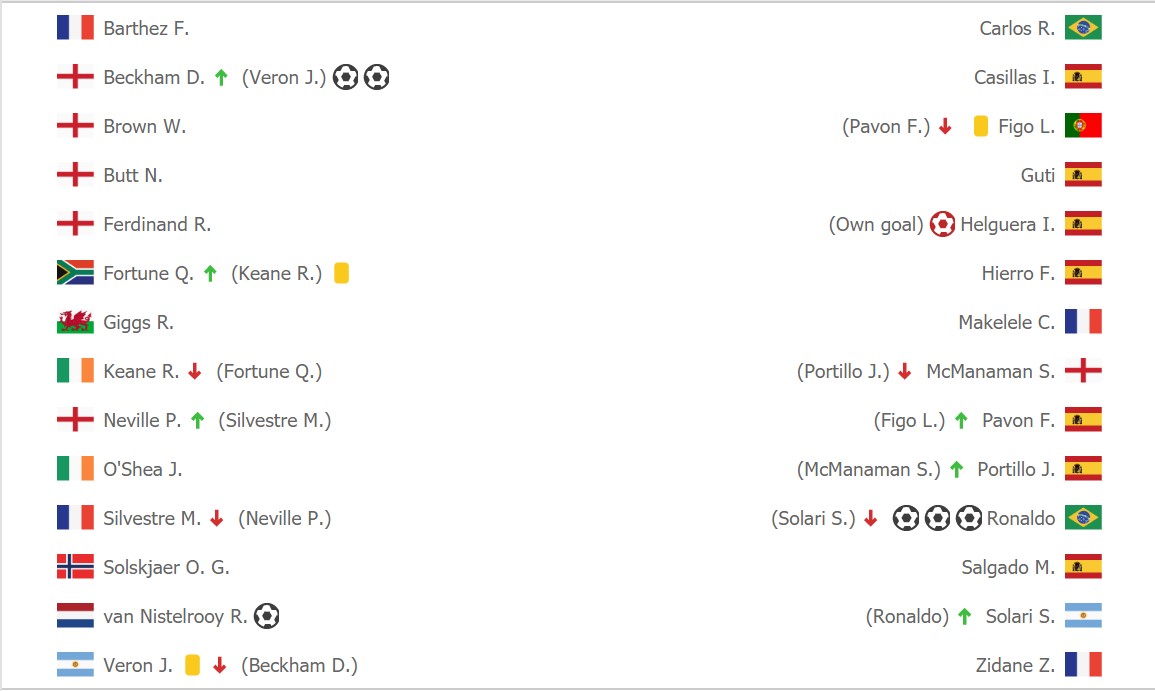Click the Wales flag beside Giggs R.
This screenshot has width=1155, height=691.
(75, 322)
